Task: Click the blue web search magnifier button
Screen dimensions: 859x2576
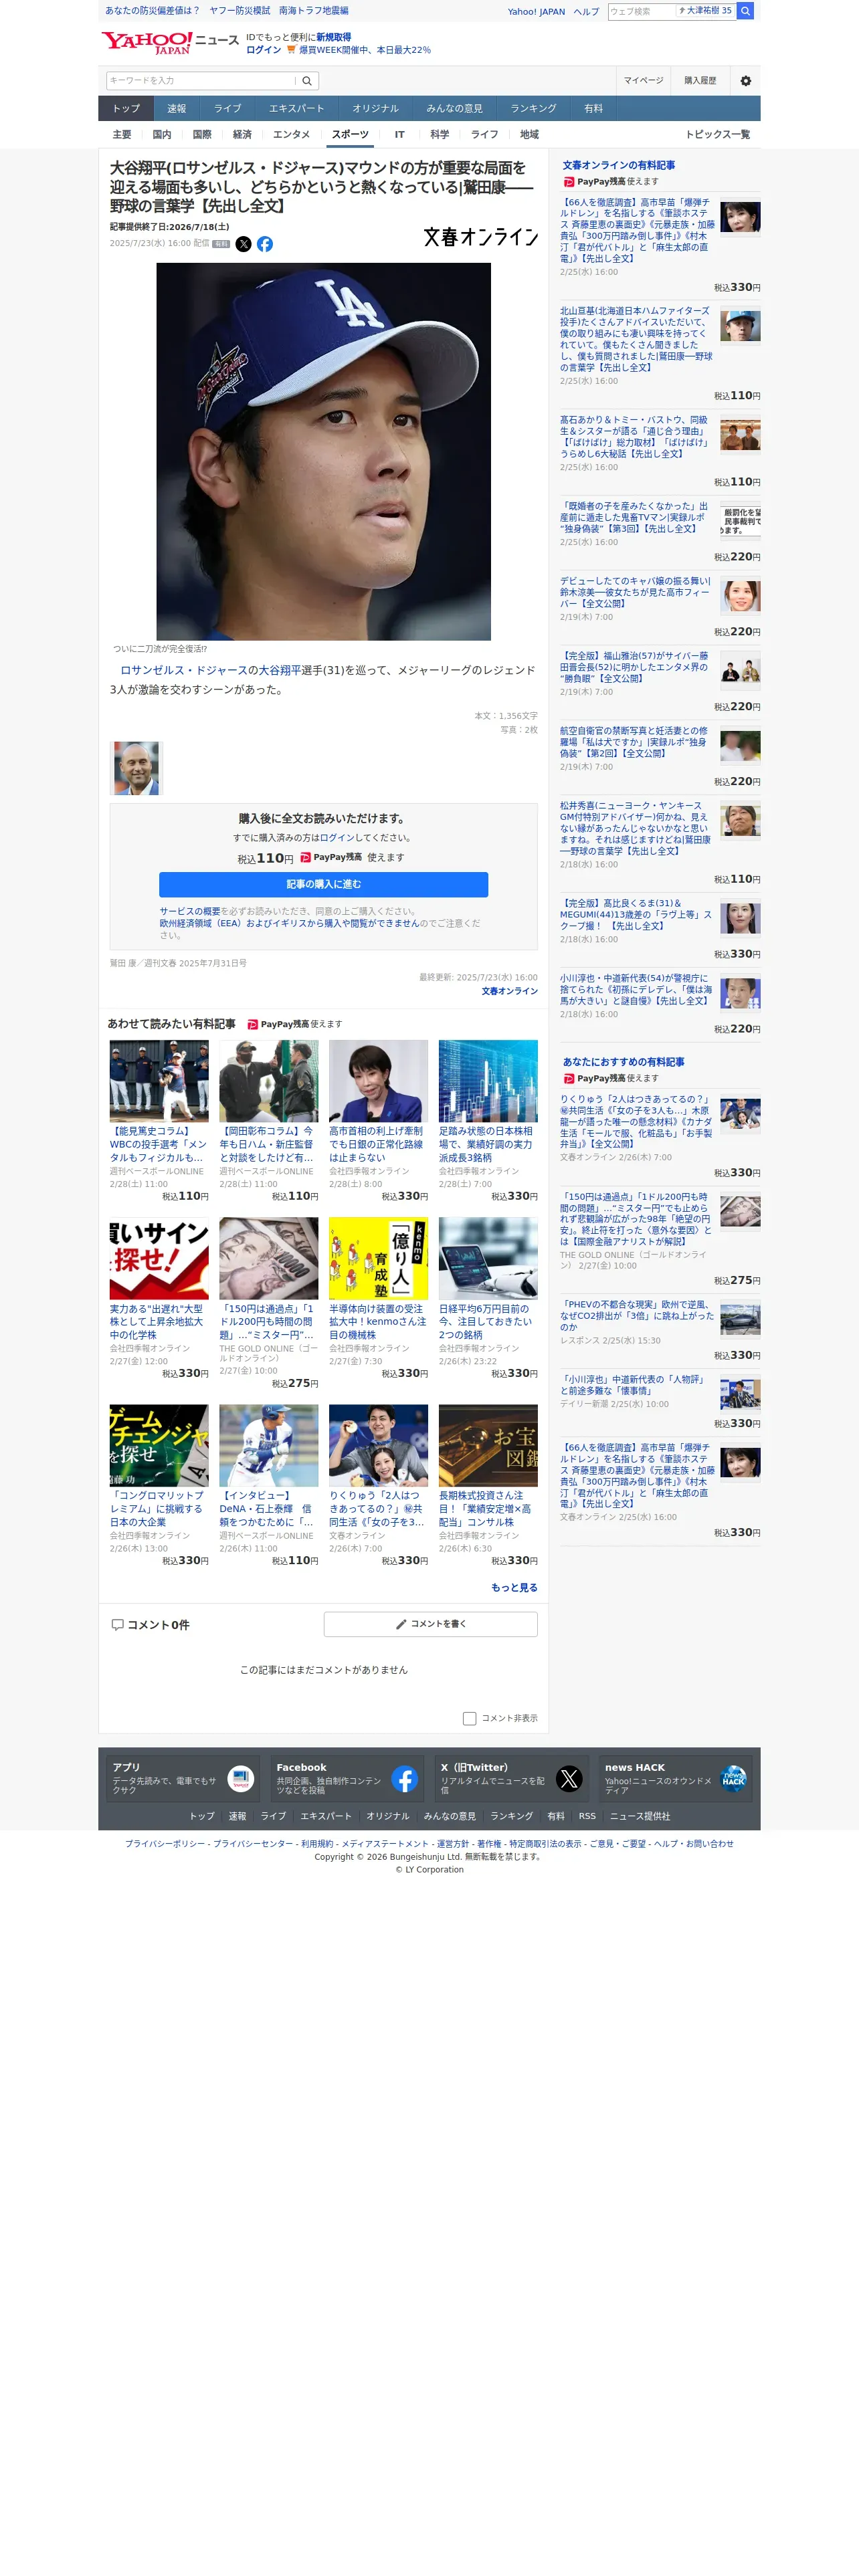Action: (x=745, y=11)
